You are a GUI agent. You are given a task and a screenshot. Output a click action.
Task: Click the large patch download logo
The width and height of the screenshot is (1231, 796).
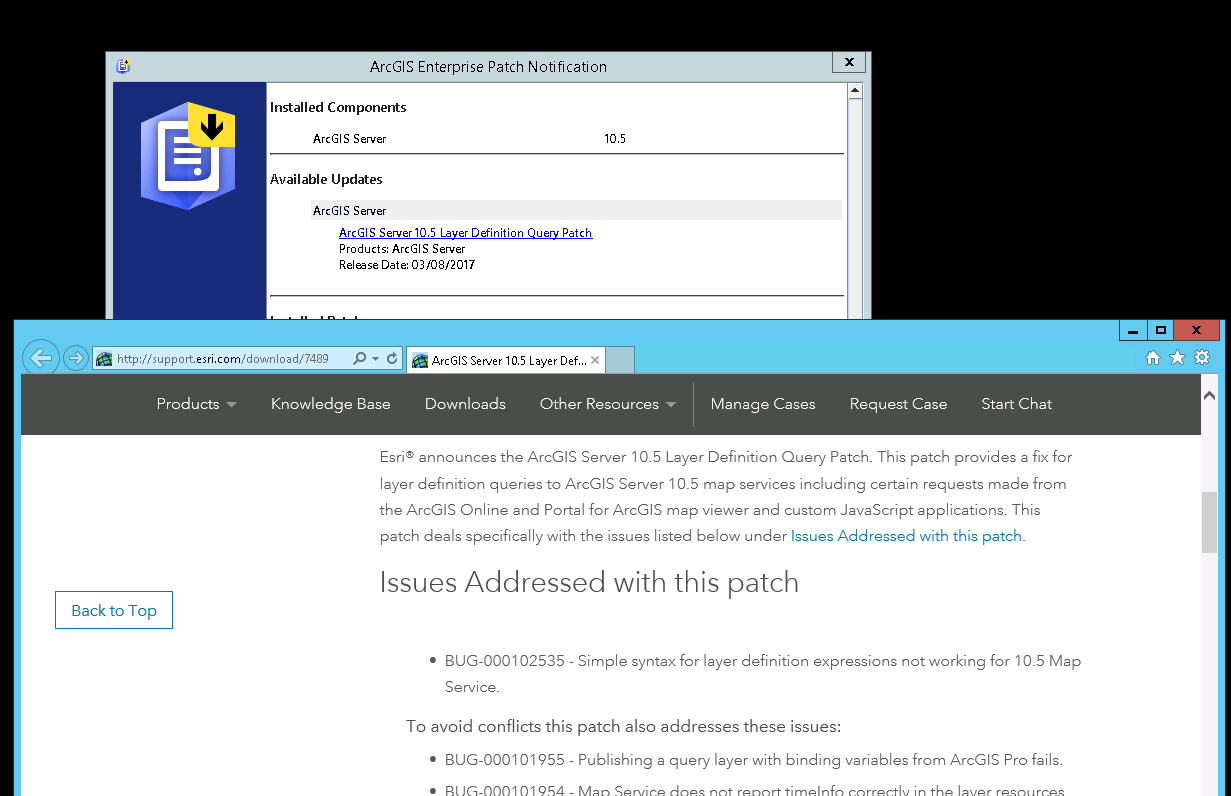(187, 154)
